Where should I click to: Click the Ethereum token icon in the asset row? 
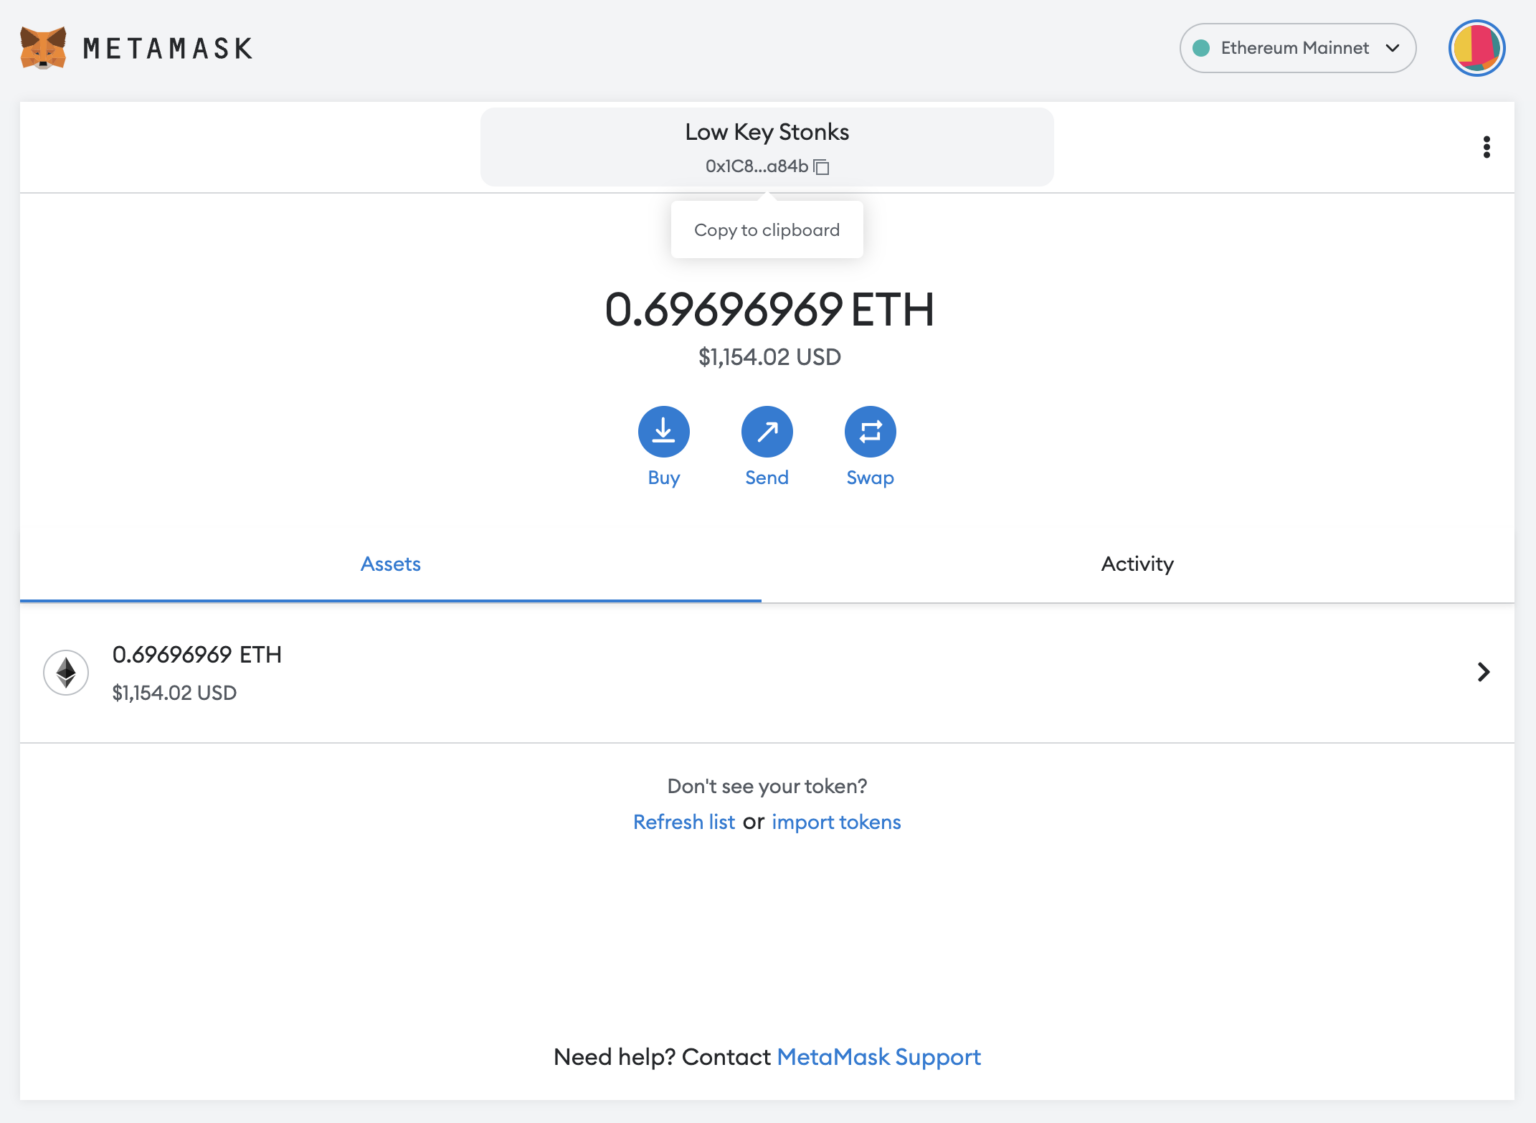(66, 672)
